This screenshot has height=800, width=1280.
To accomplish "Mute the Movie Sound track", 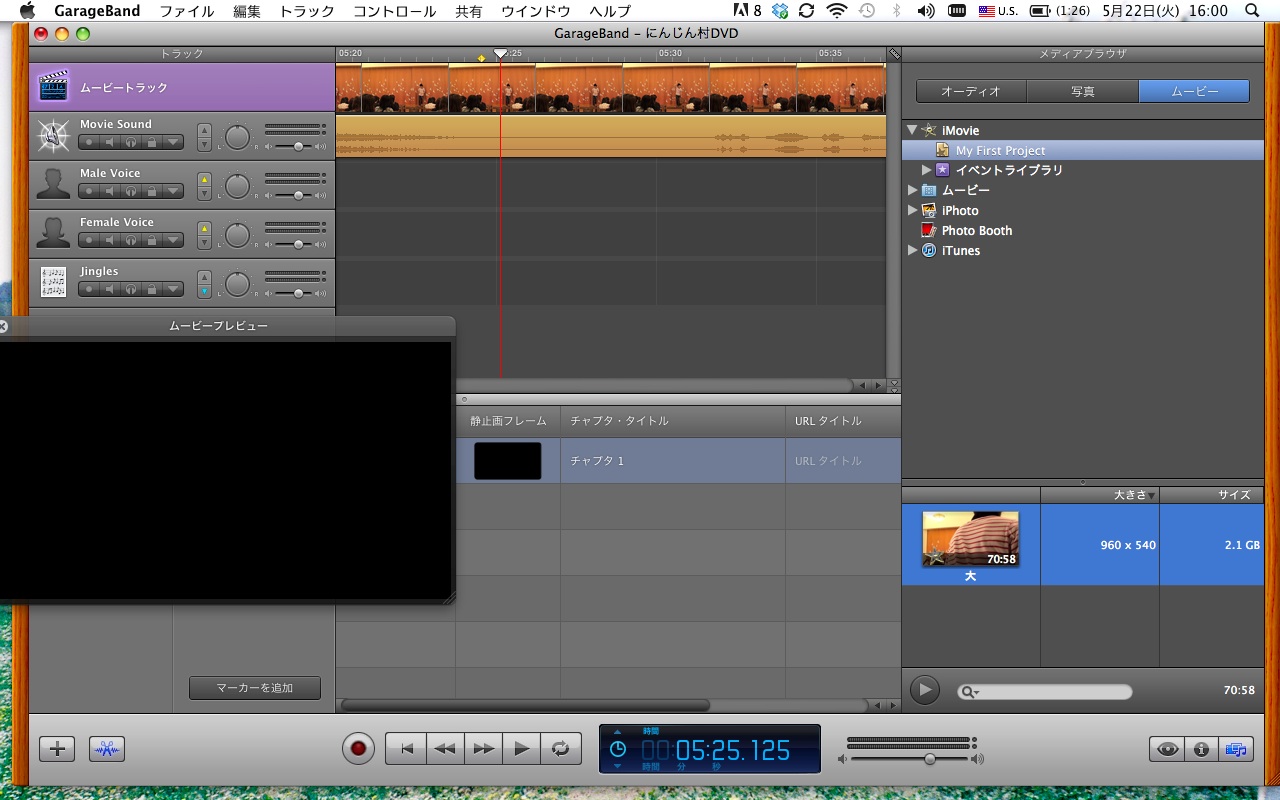I will click(x=110, y=142).
